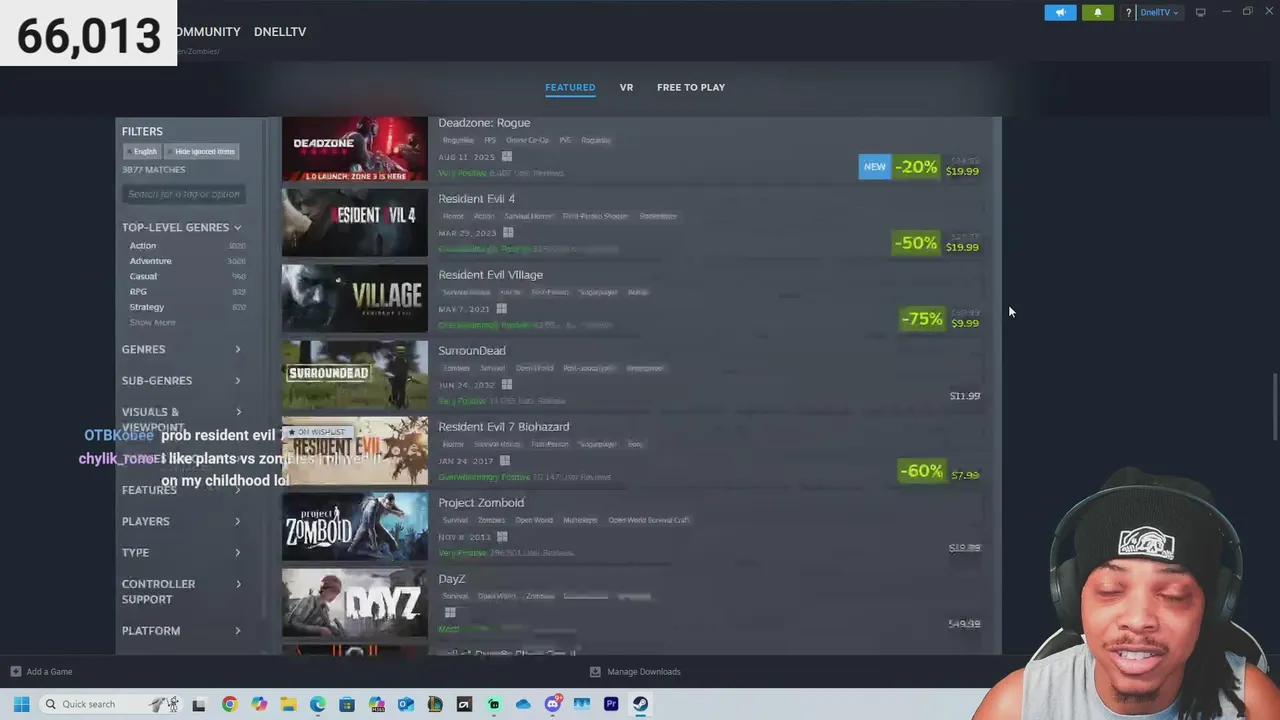Open Adobe Premiere Pro from the taskbar
This screenshot has width=1280, height=720.
(611, 704)
